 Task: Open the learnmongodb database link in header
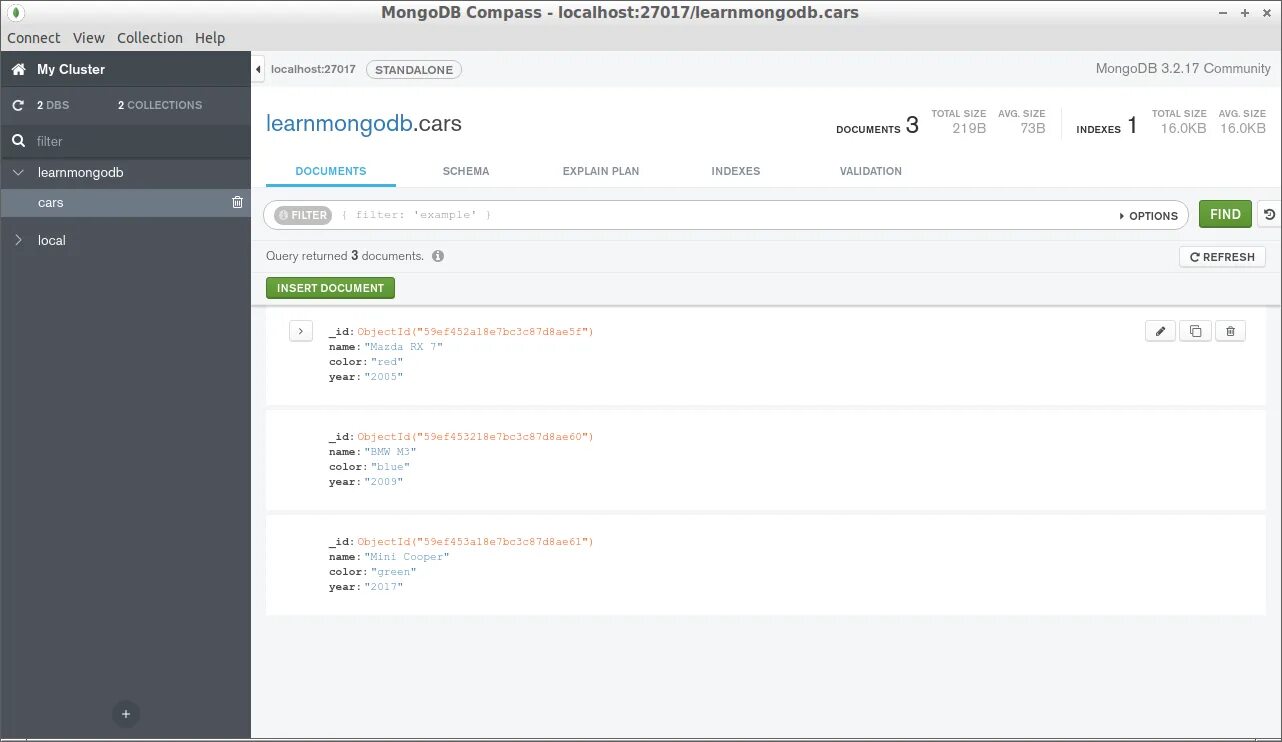(x=339, y=125)
